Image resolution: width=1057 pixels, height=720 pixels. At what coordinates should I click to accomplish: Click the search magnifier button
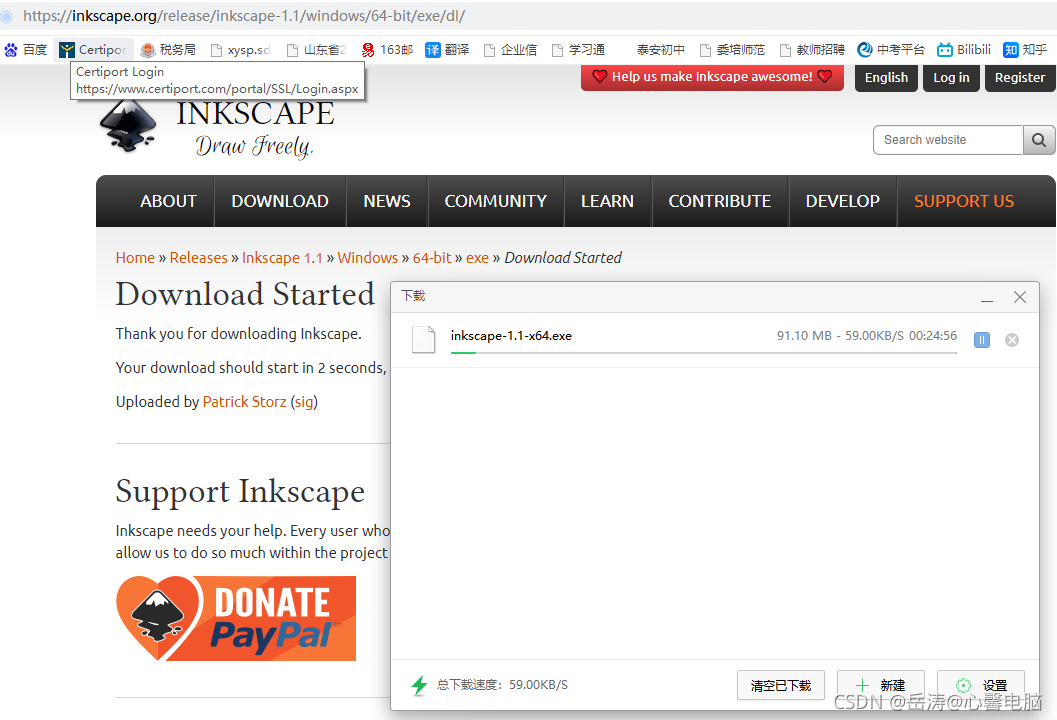(x=1039, y=140)
